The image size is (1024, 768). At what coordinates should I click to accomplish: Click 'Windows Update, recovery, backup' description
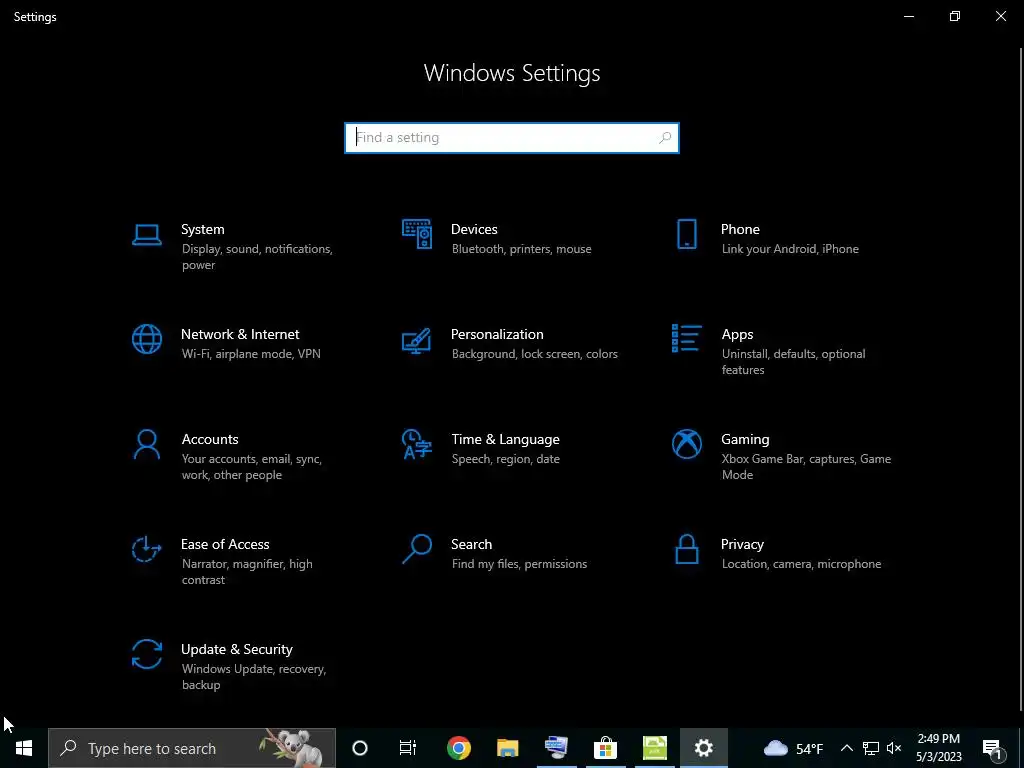253,677
